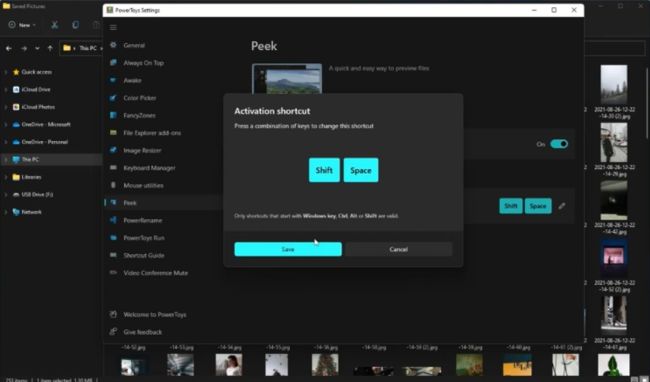Expand Libraries tree node

6,177
